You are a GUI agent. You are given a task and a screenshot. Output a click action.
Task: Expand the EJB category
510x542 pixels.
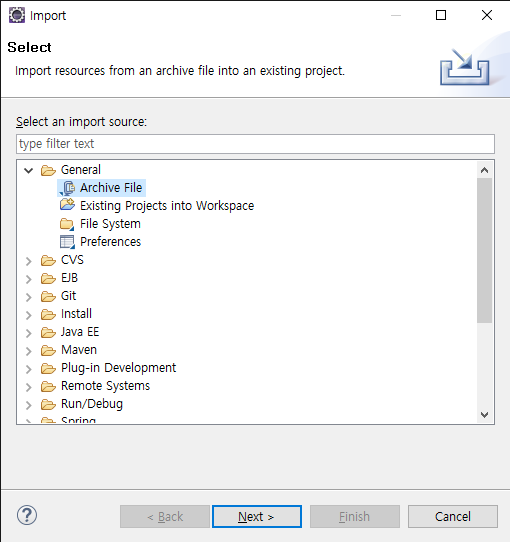point(29,279)
